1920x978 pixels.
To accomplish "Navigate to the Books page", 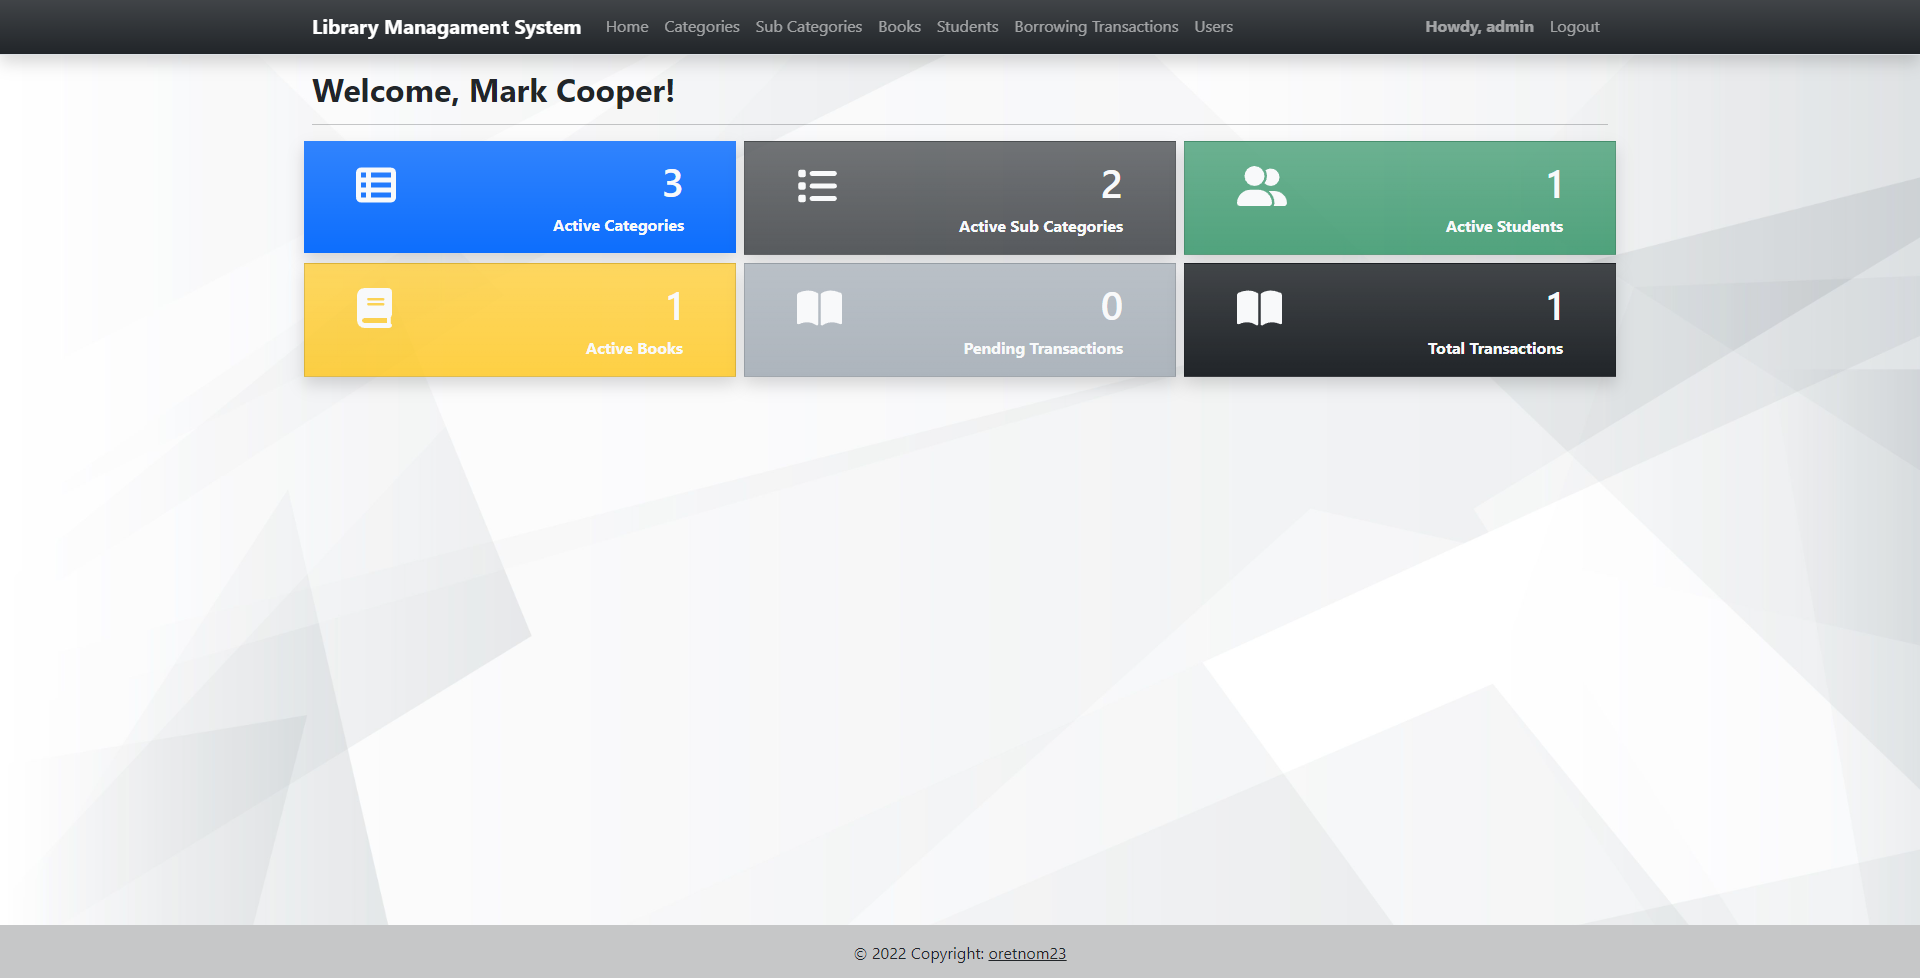I will (899, 27).
